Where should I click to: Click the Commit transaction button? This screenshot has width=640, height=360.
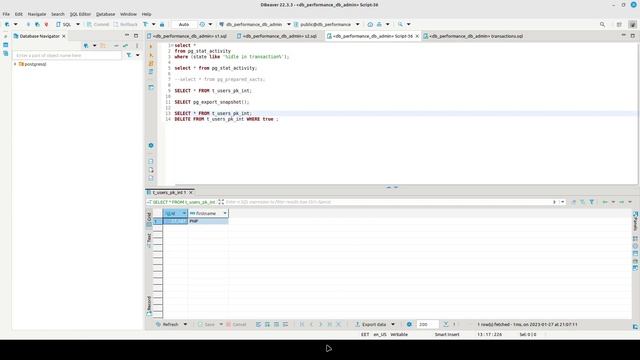[98, 24]
